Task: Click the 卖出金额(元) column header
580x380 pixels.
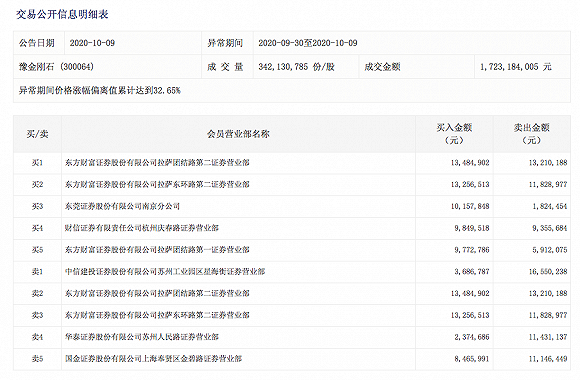Action: click(532, 134)
